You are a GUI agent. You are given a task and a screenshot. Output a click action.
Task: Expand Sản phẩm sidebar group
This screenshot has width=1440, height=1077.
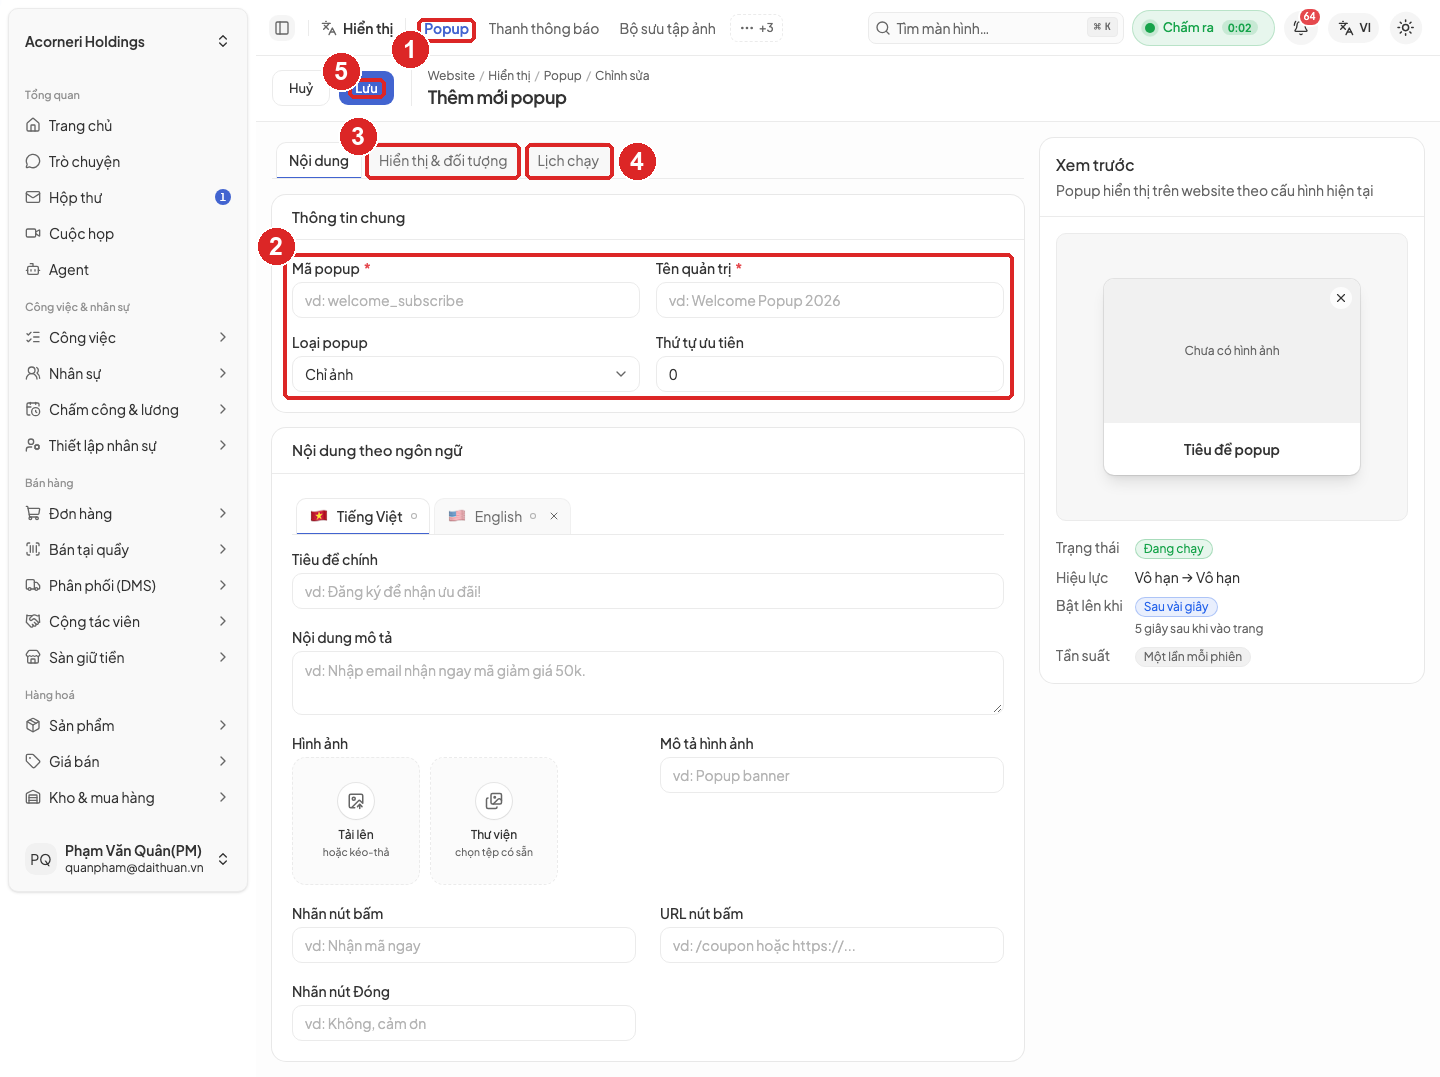[x=128, y=726]
